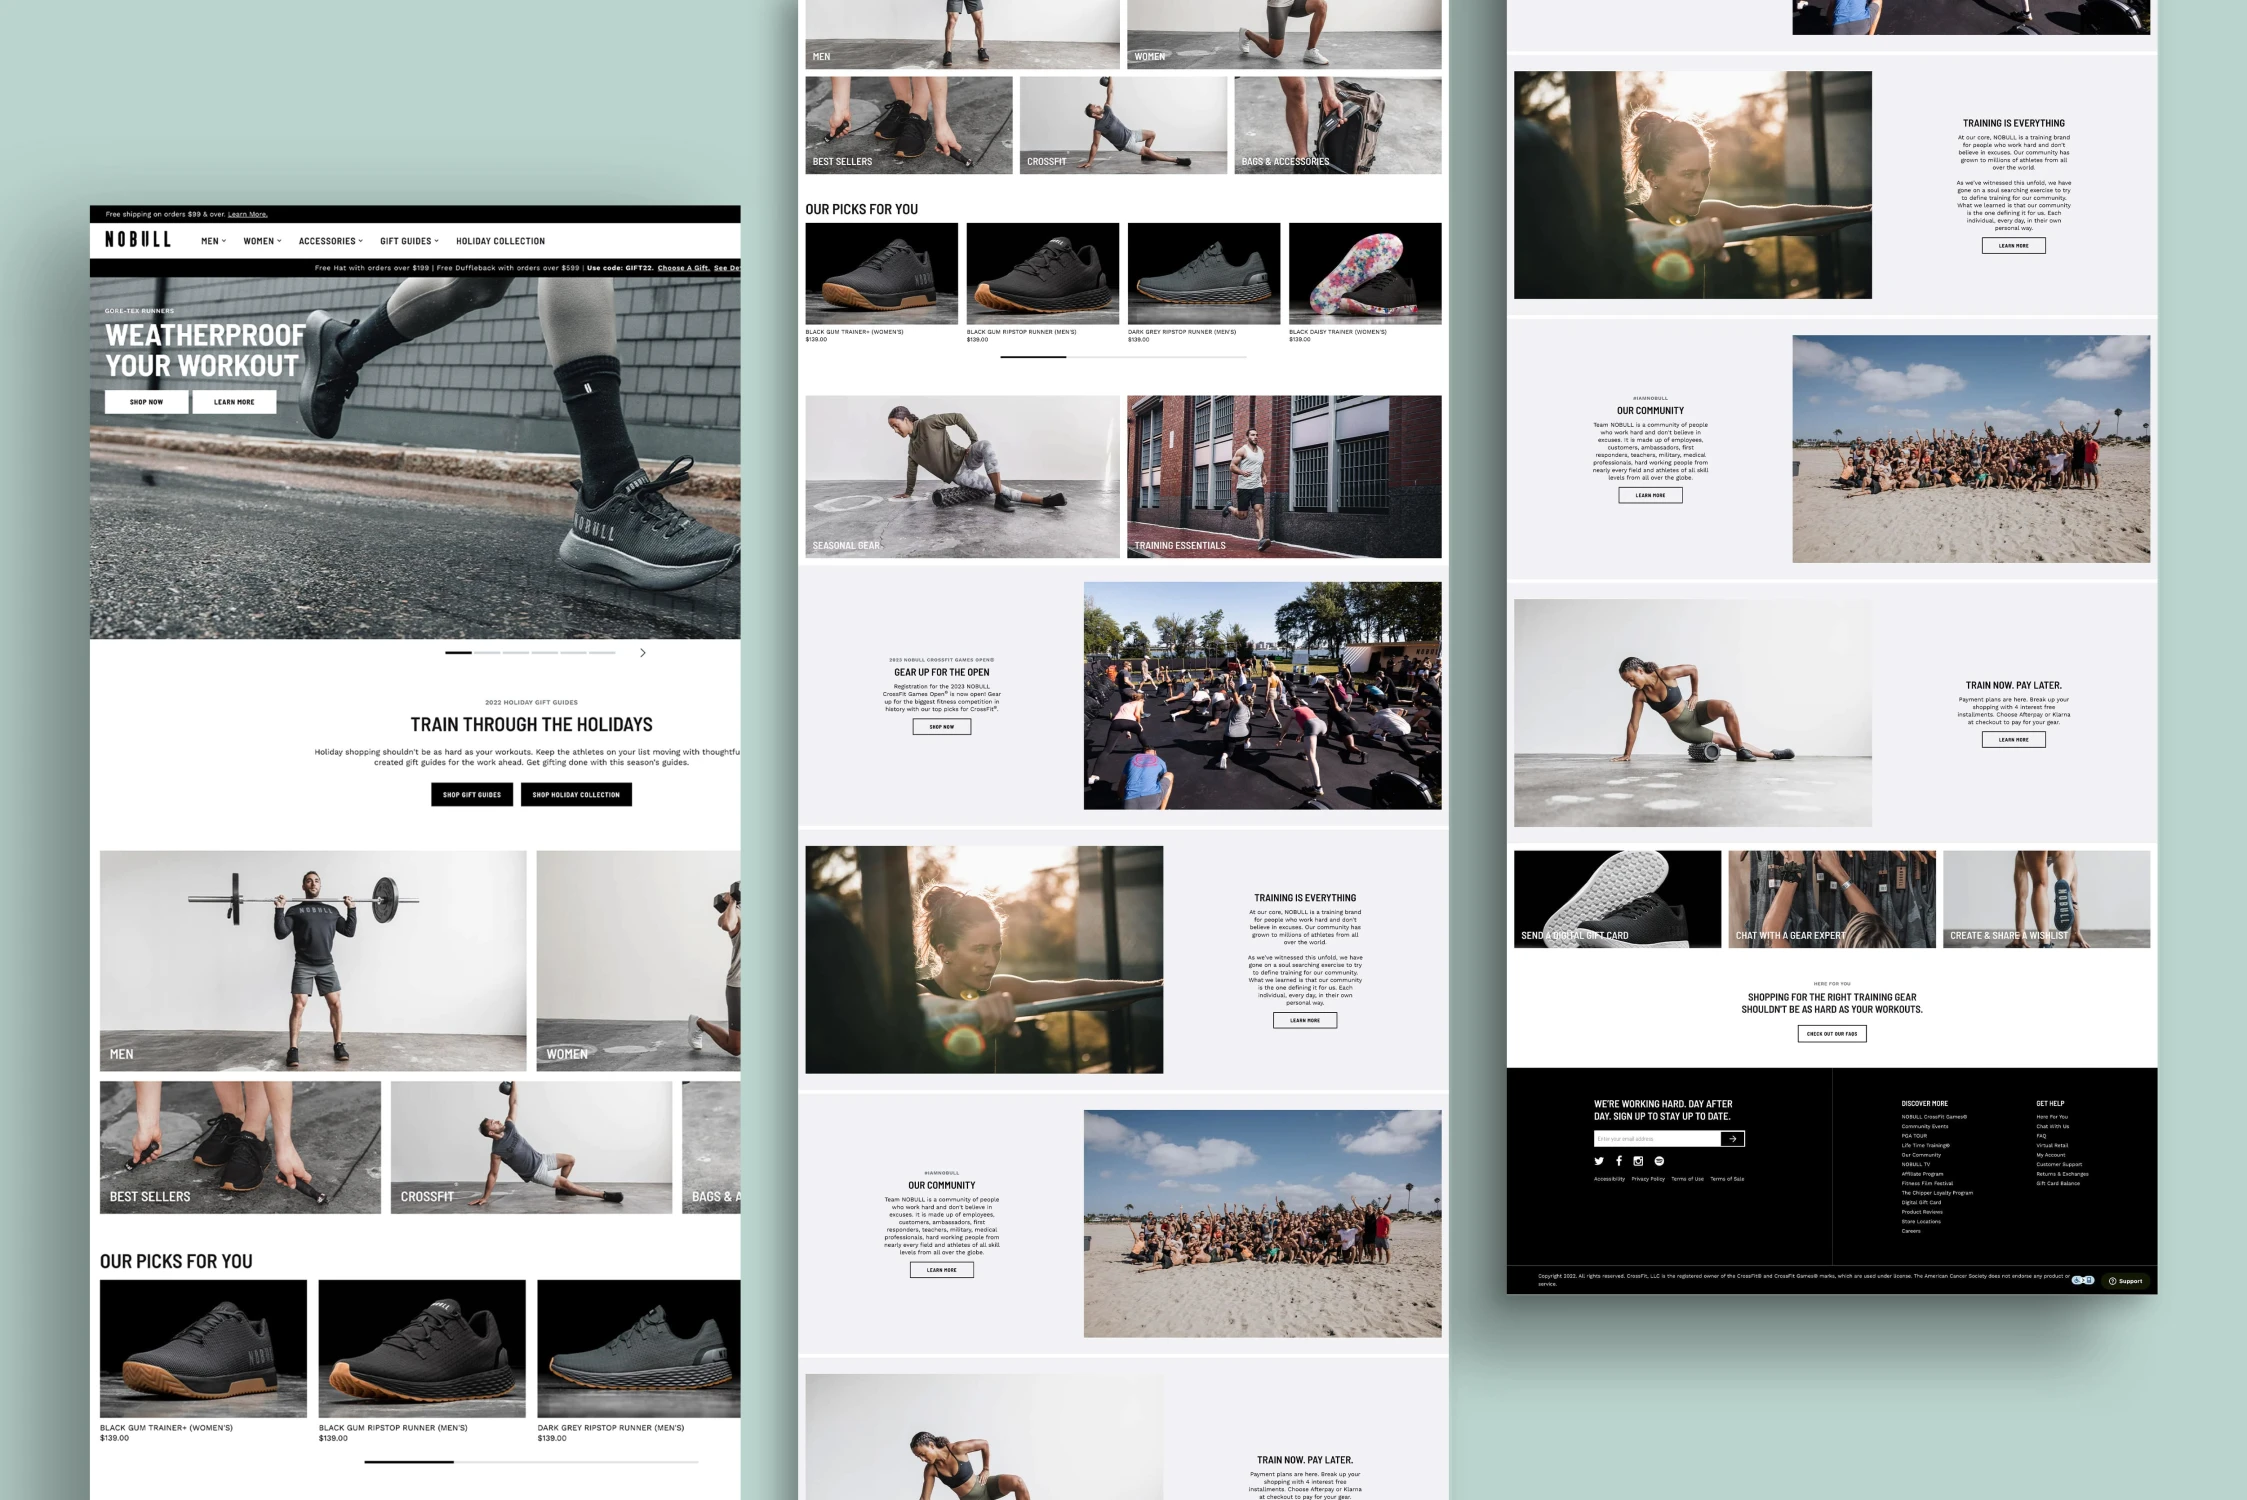The width and height of the screenshot is (2247, 1500).
Task: Expand the Accessories menu item
Action: 330,239
